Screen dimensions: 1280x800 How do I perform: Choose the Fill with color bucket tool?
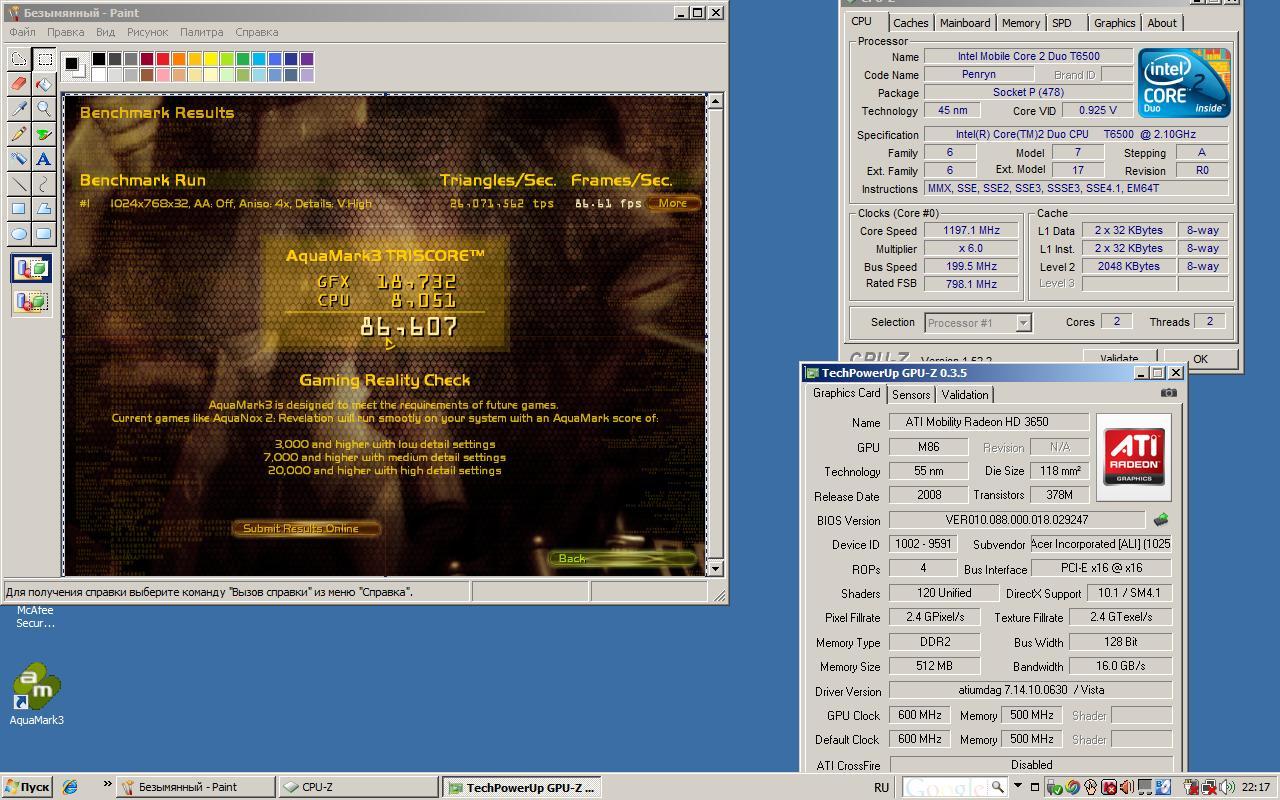coord(44,84)
